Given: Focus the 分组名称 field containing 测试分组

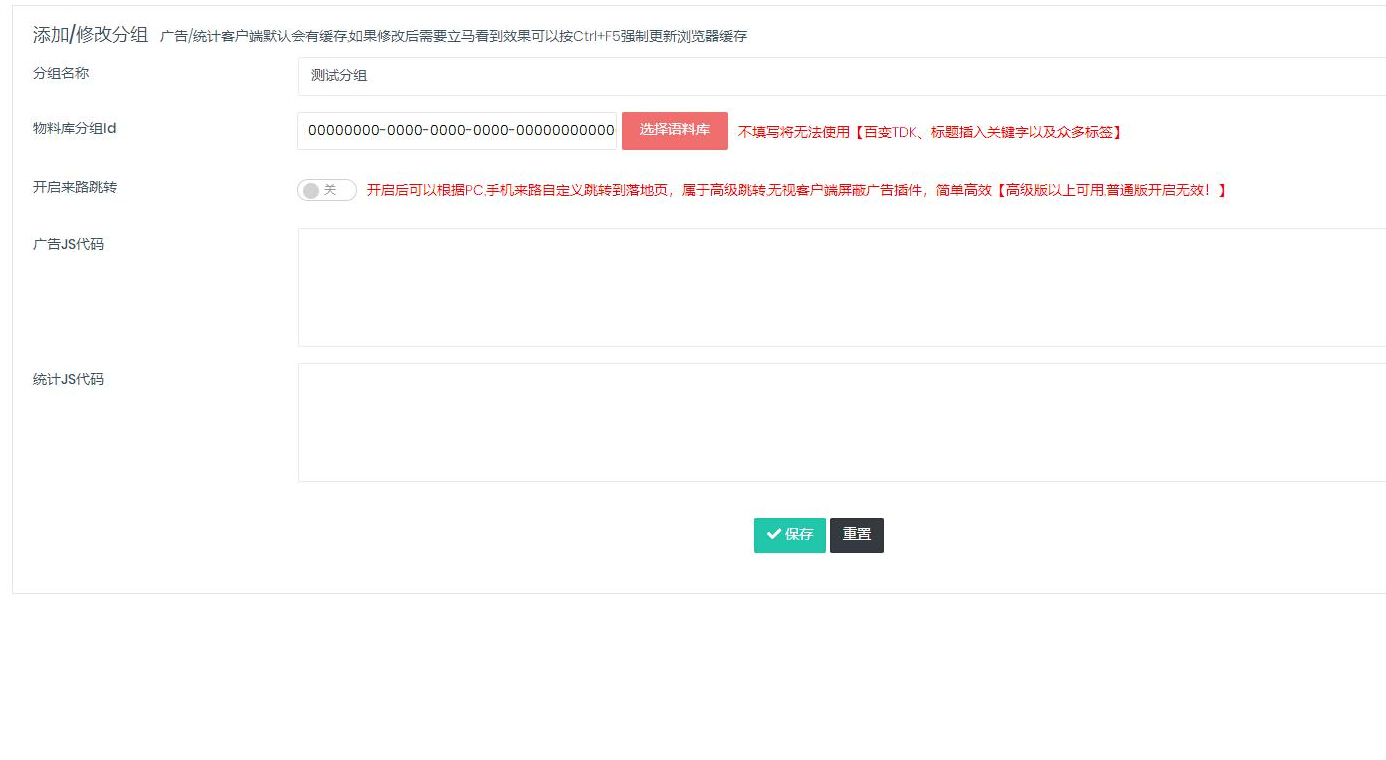Looking at the screenshot, I should [840, 76].
